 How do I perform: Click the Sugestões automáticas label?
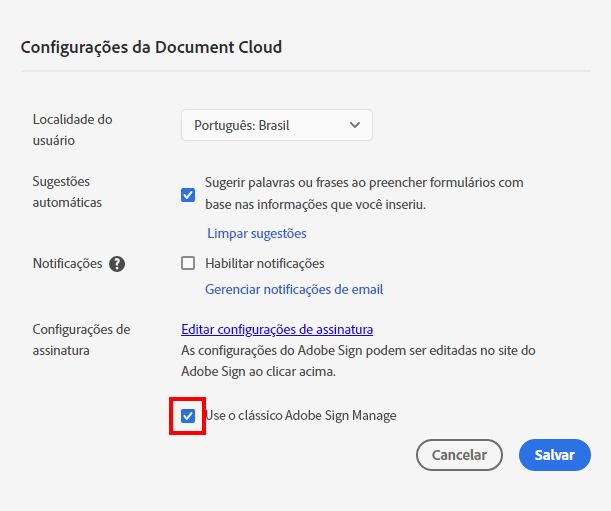[67, 192]
